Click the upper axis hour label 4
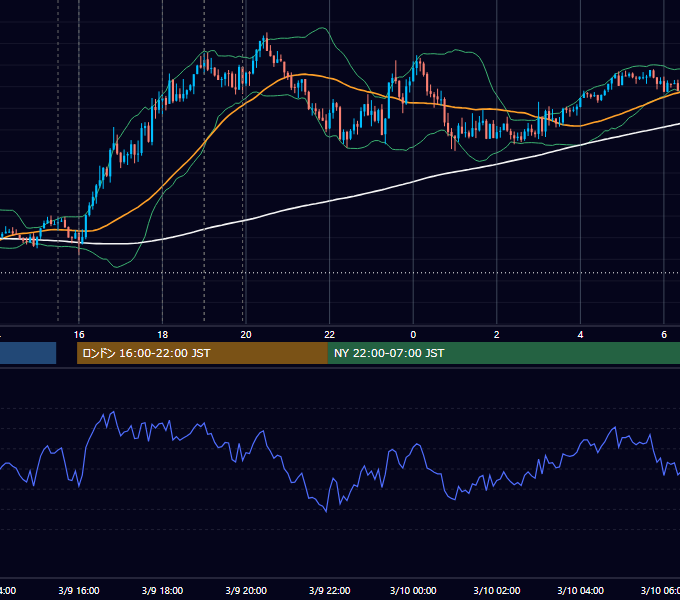This screenshot has height=600, width=680. click(x=580, y=335)
